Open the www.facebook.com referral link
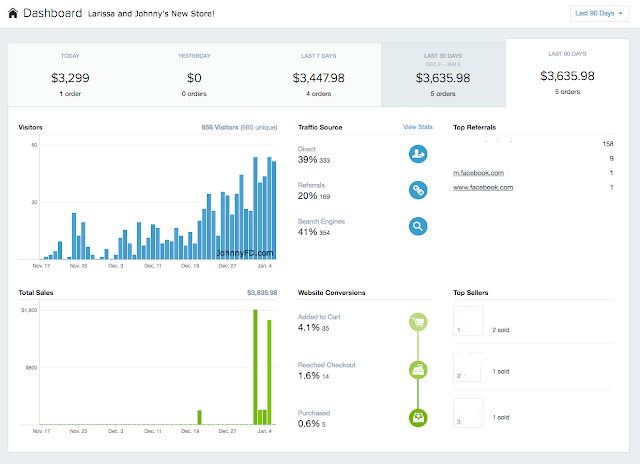Screen dimensions: 640x464 point(480,187)
